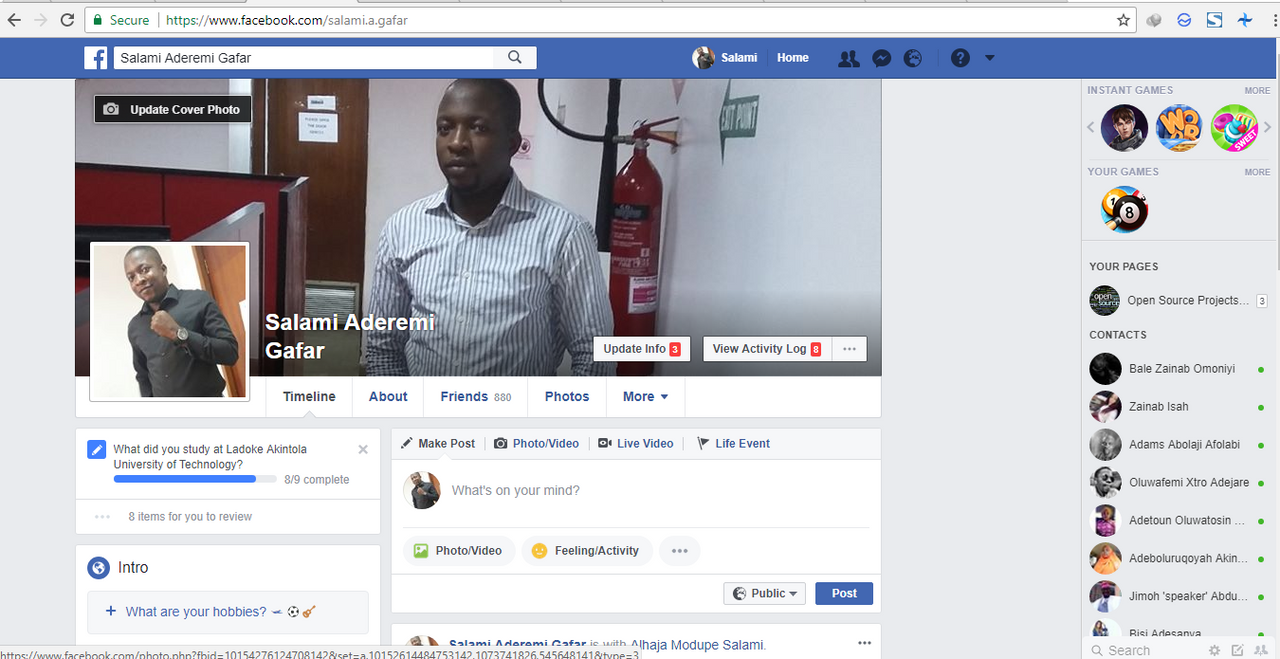1280x659 pixels.
Task: Click chat Search field at bottom
Action: (1145, 650)
